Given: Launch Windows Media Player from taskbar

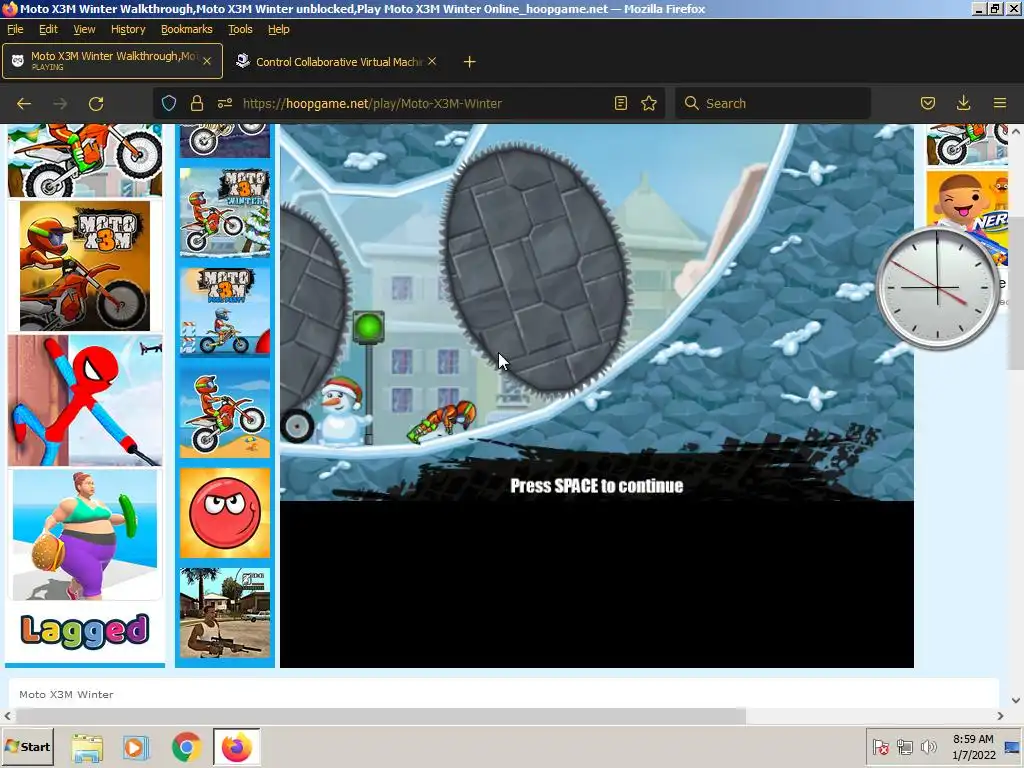Looking at the screenshot, I should click(x=136, y=747).
